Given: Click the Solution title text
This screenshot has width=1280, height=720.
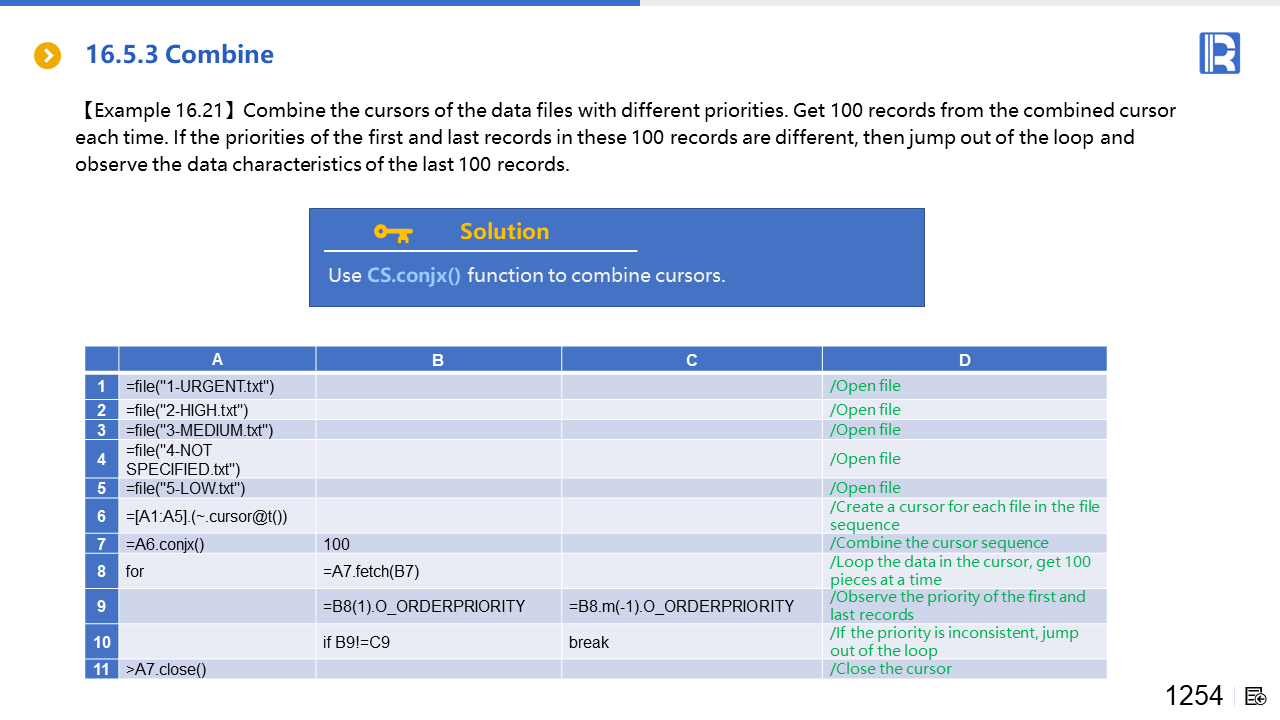Looking at the screenshot, I should click(x=504, y=232).
